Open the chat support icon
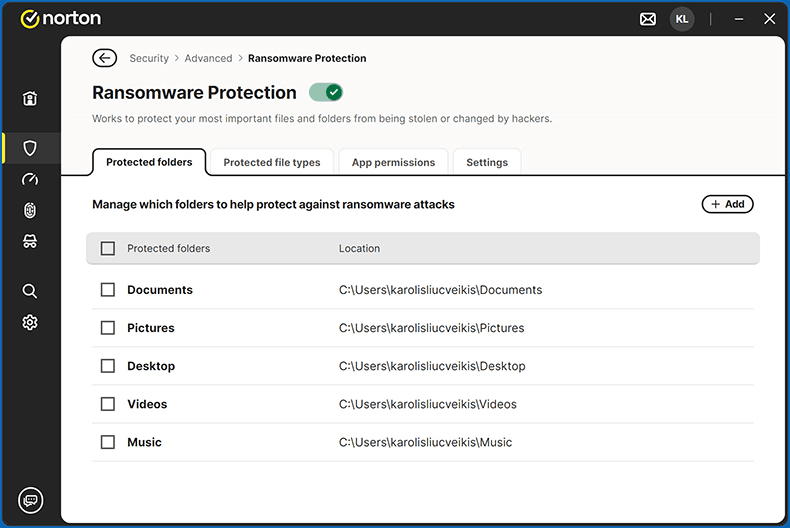The image size is (790, 528). click(x=31, y=500)
